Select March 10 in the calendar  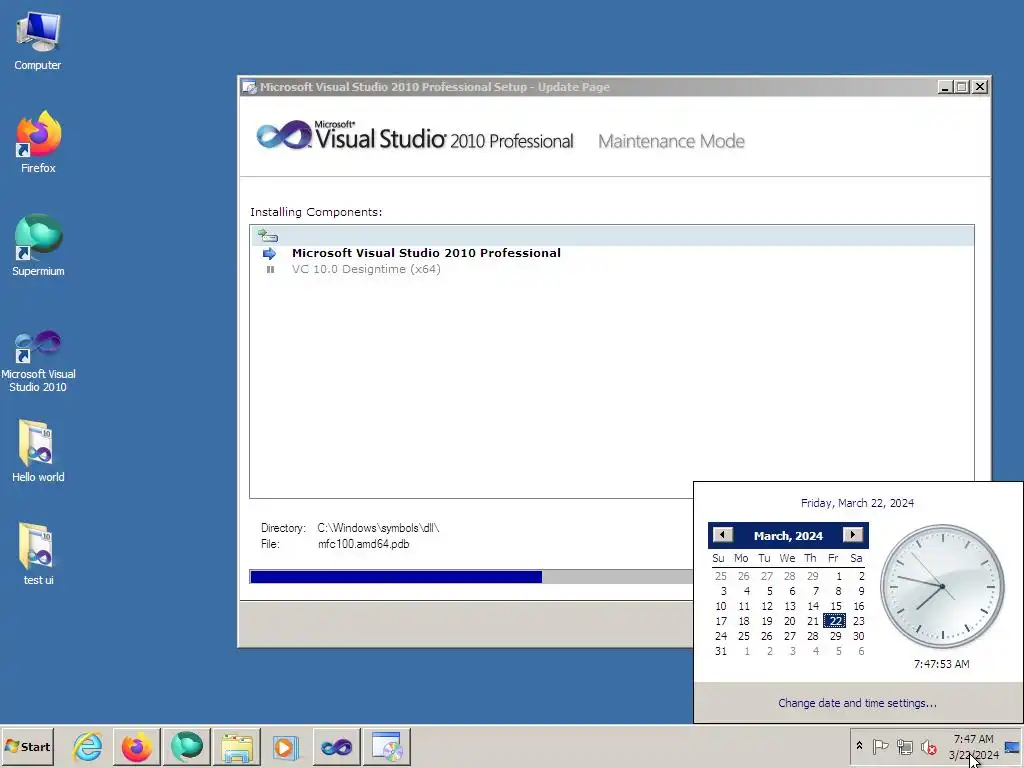(720, 606)
